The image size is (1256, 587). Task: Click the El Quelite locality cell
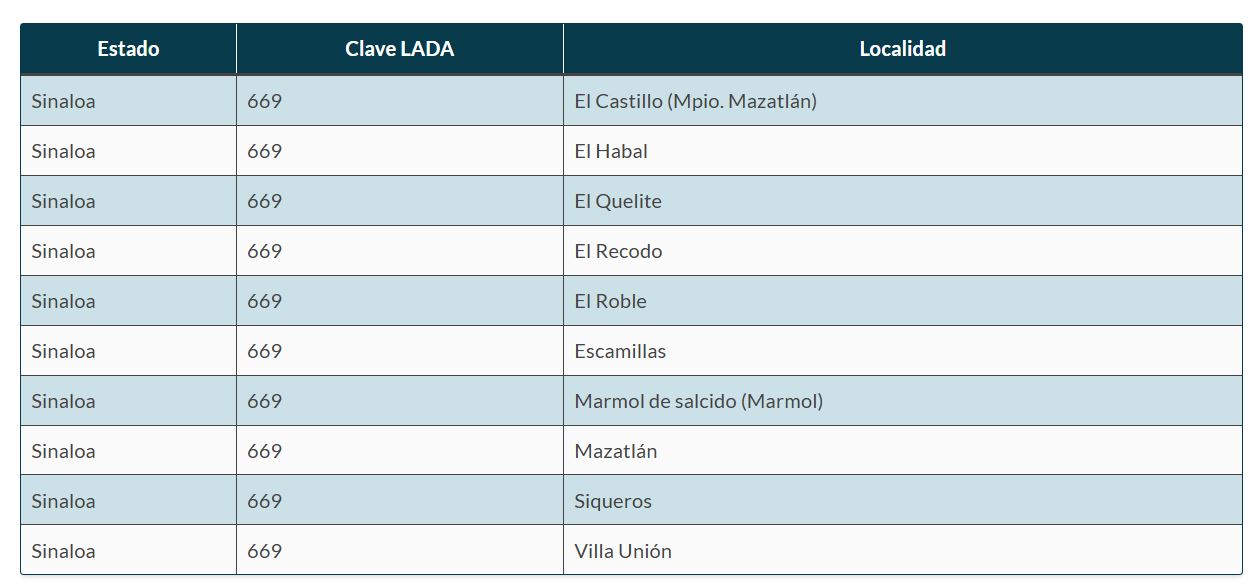coord(618,201)
